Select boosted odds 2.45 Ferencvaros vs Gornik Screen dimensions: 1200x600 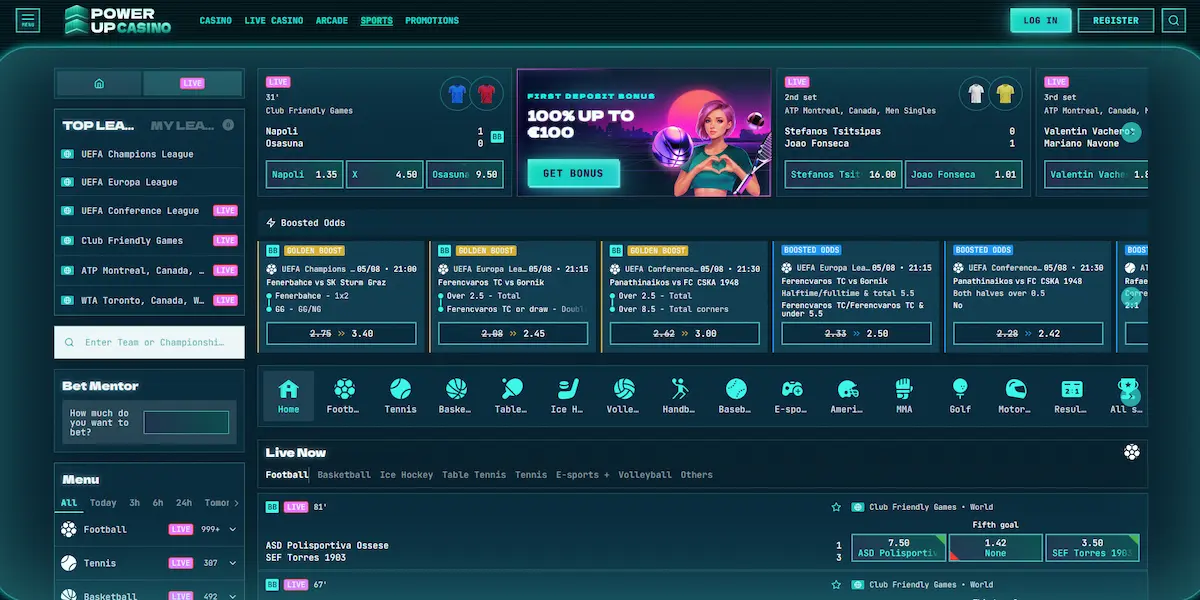coord(513,333)
